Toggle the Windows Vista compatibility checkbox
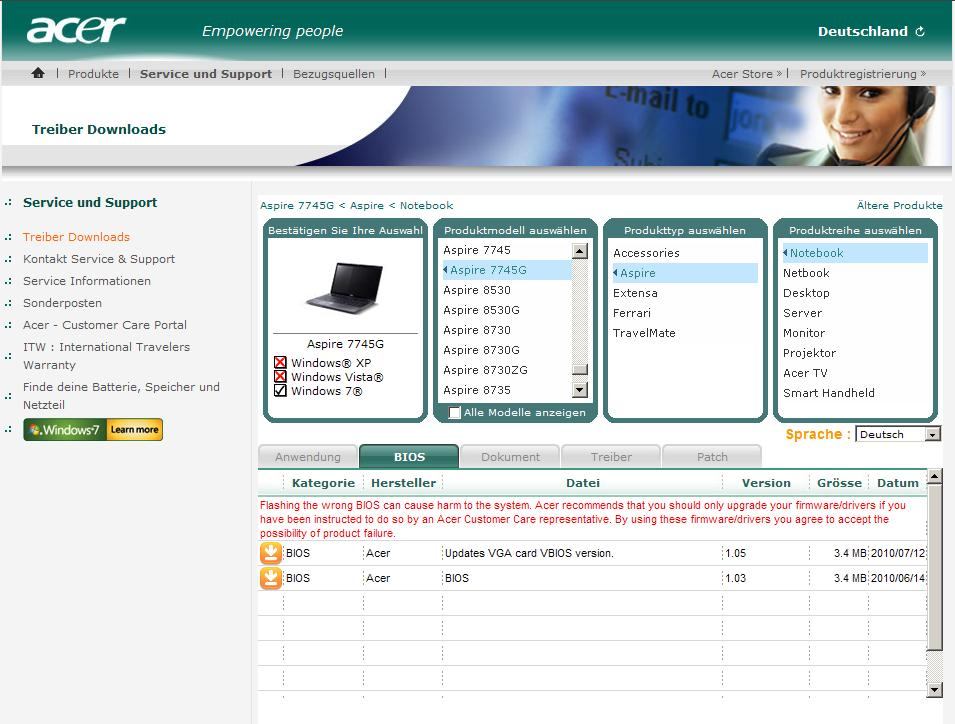This screenshot has height=724, width=955. 280,376
